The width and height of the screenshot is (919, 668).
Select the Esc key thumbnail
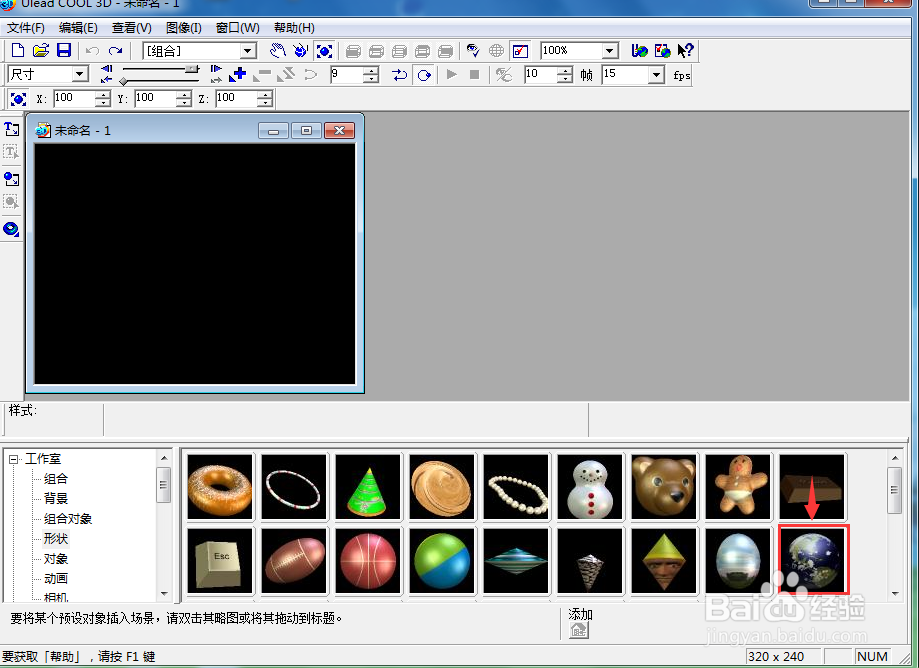pos(220,561)
